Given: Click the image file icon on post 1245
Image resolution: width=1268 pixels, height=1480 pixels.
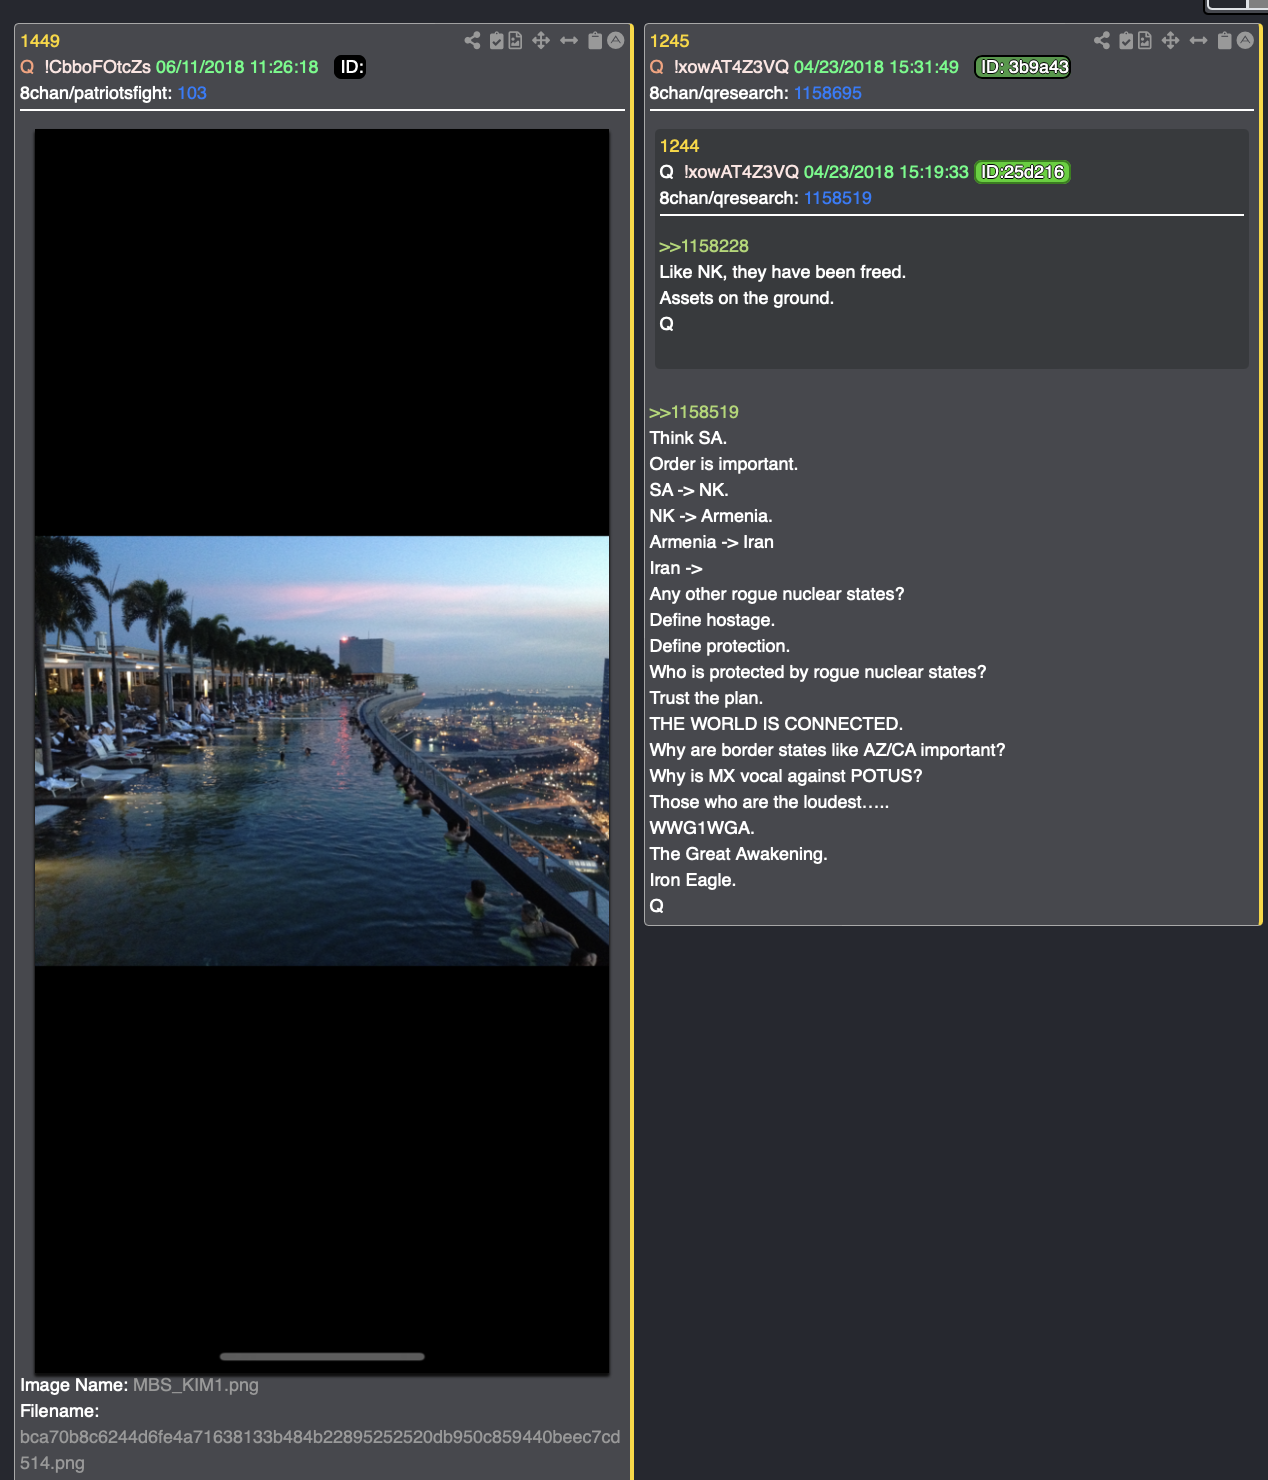Looking at the screenshot, I should tap(1145, 40).
